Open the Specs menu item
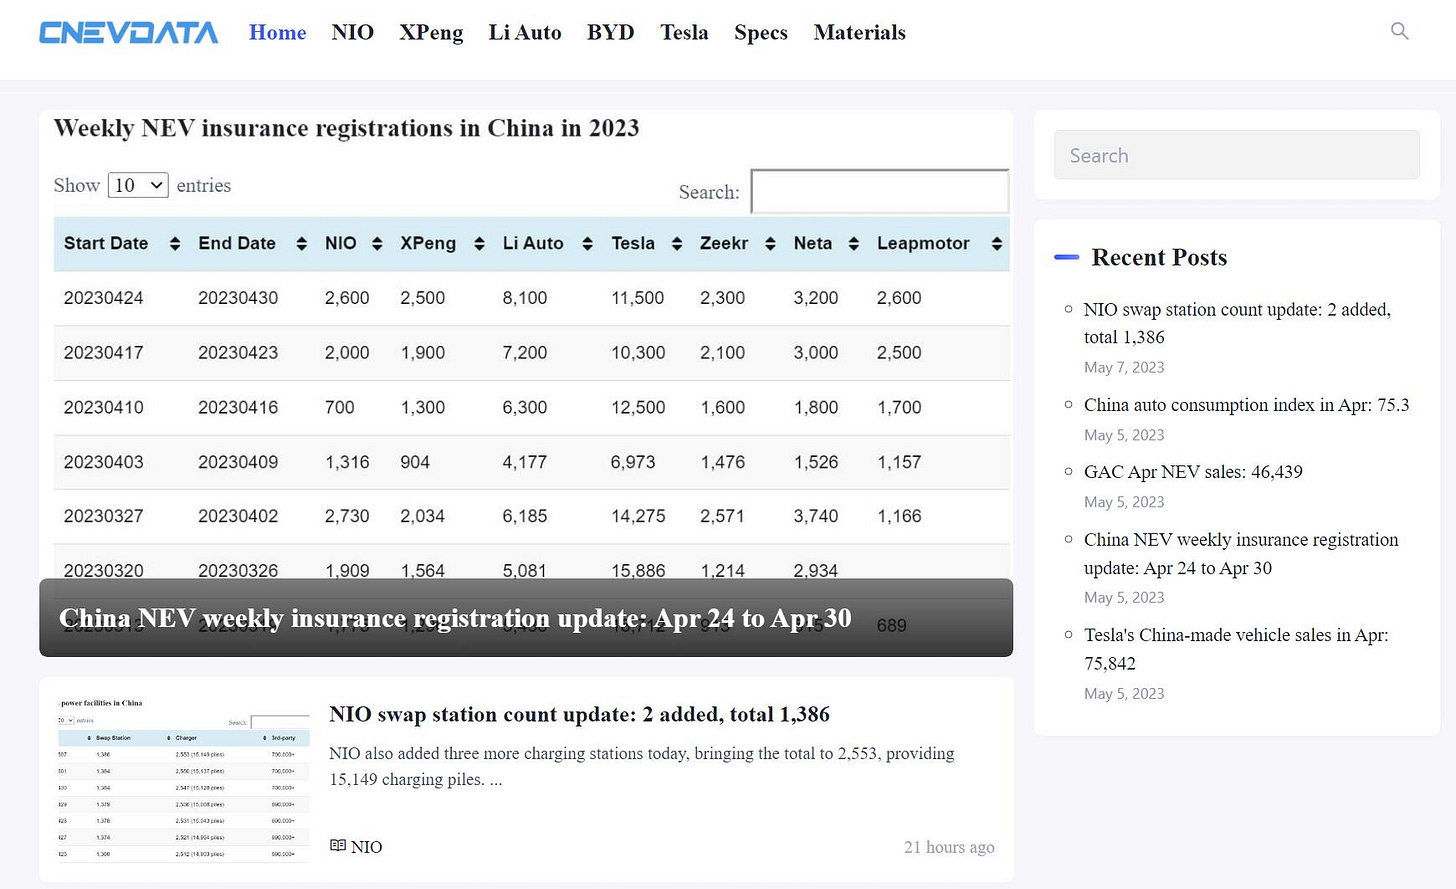1456x889 pixels. (761, 32)
